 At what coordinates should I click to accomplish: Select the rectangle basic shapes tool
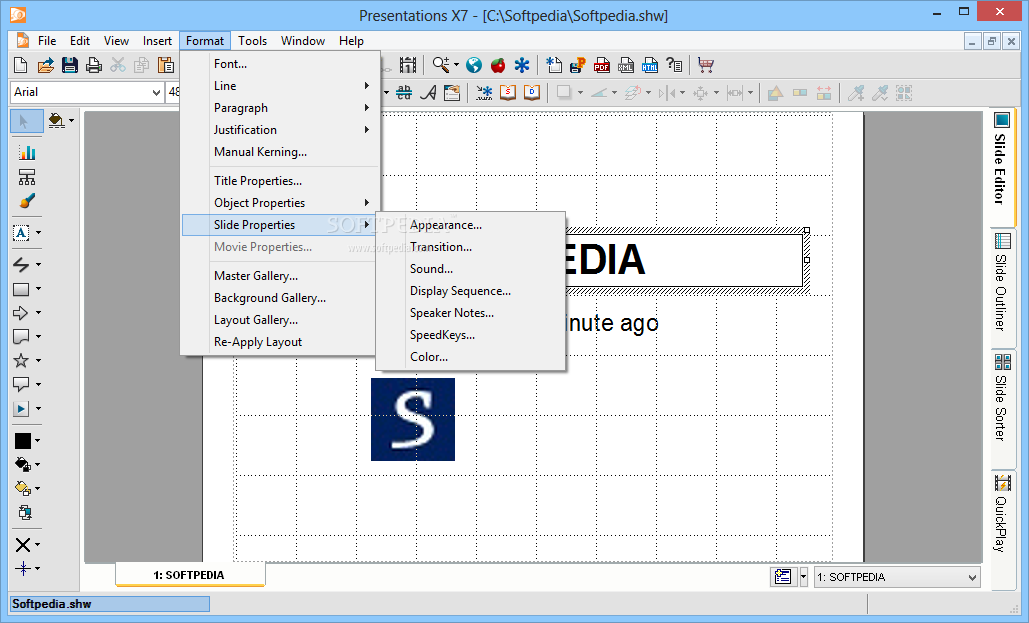point(21,289)
